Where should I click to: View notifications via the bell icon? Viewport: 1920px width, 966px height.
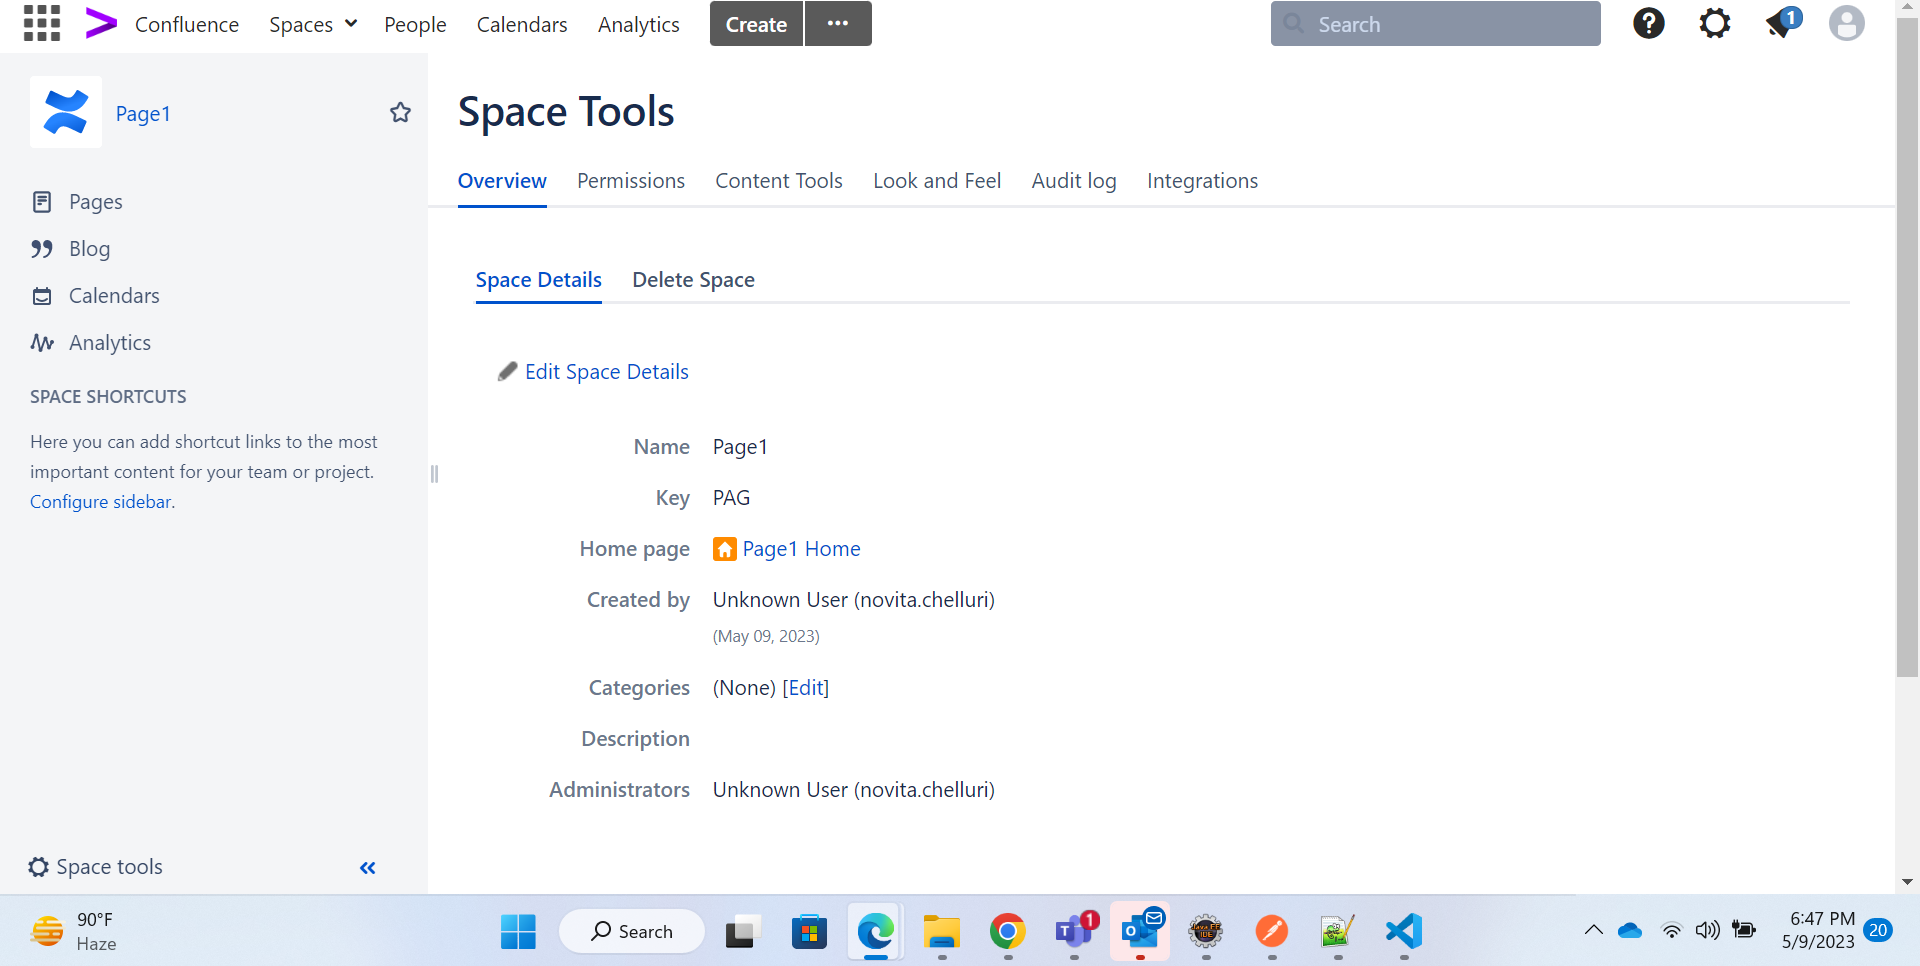(x=1780, y=23)
